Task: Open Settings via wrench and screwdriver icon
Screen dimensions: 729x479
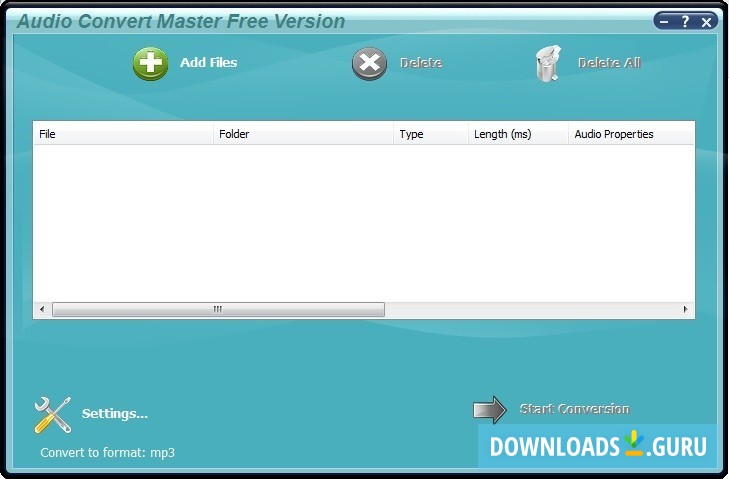Action: pyautogui.click(x=53, y=415)
